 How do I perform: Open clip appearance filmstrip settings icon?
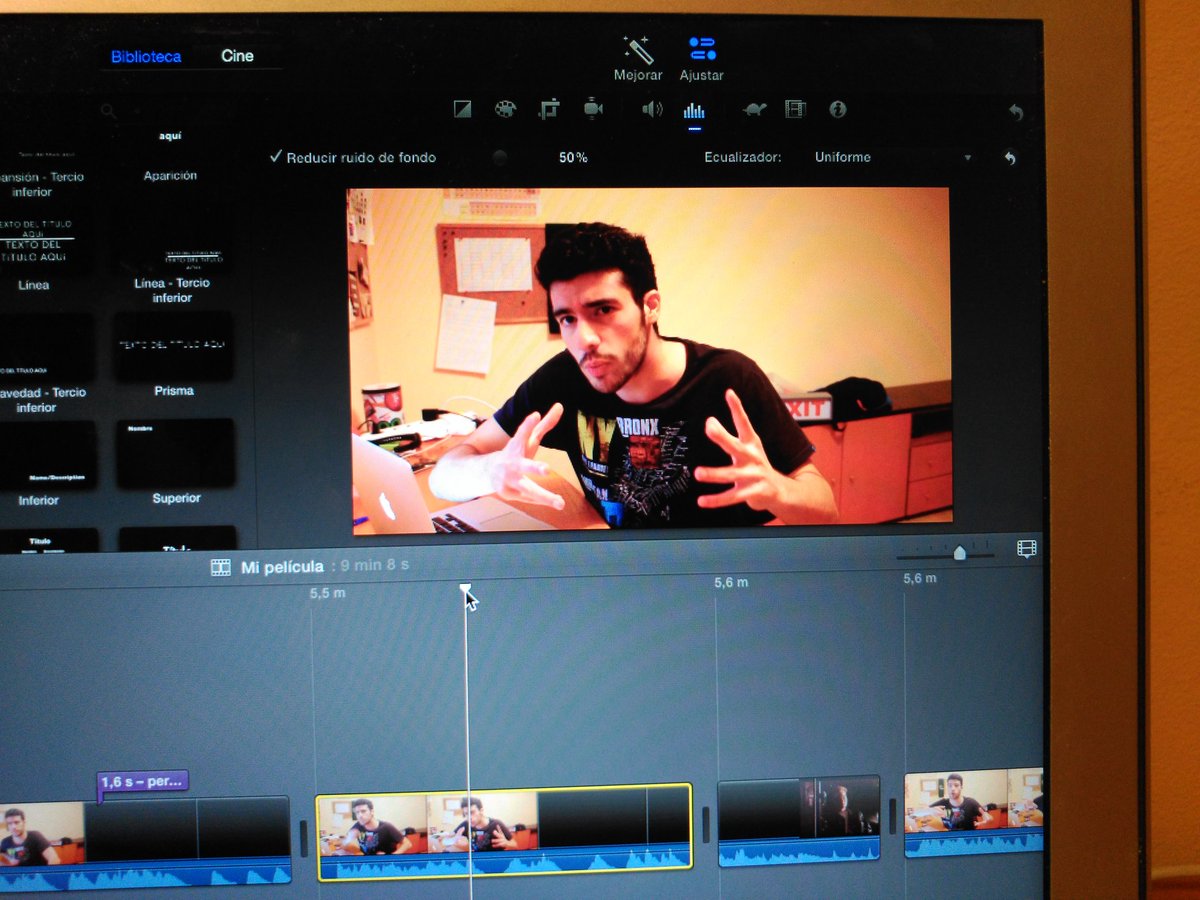1027,548
